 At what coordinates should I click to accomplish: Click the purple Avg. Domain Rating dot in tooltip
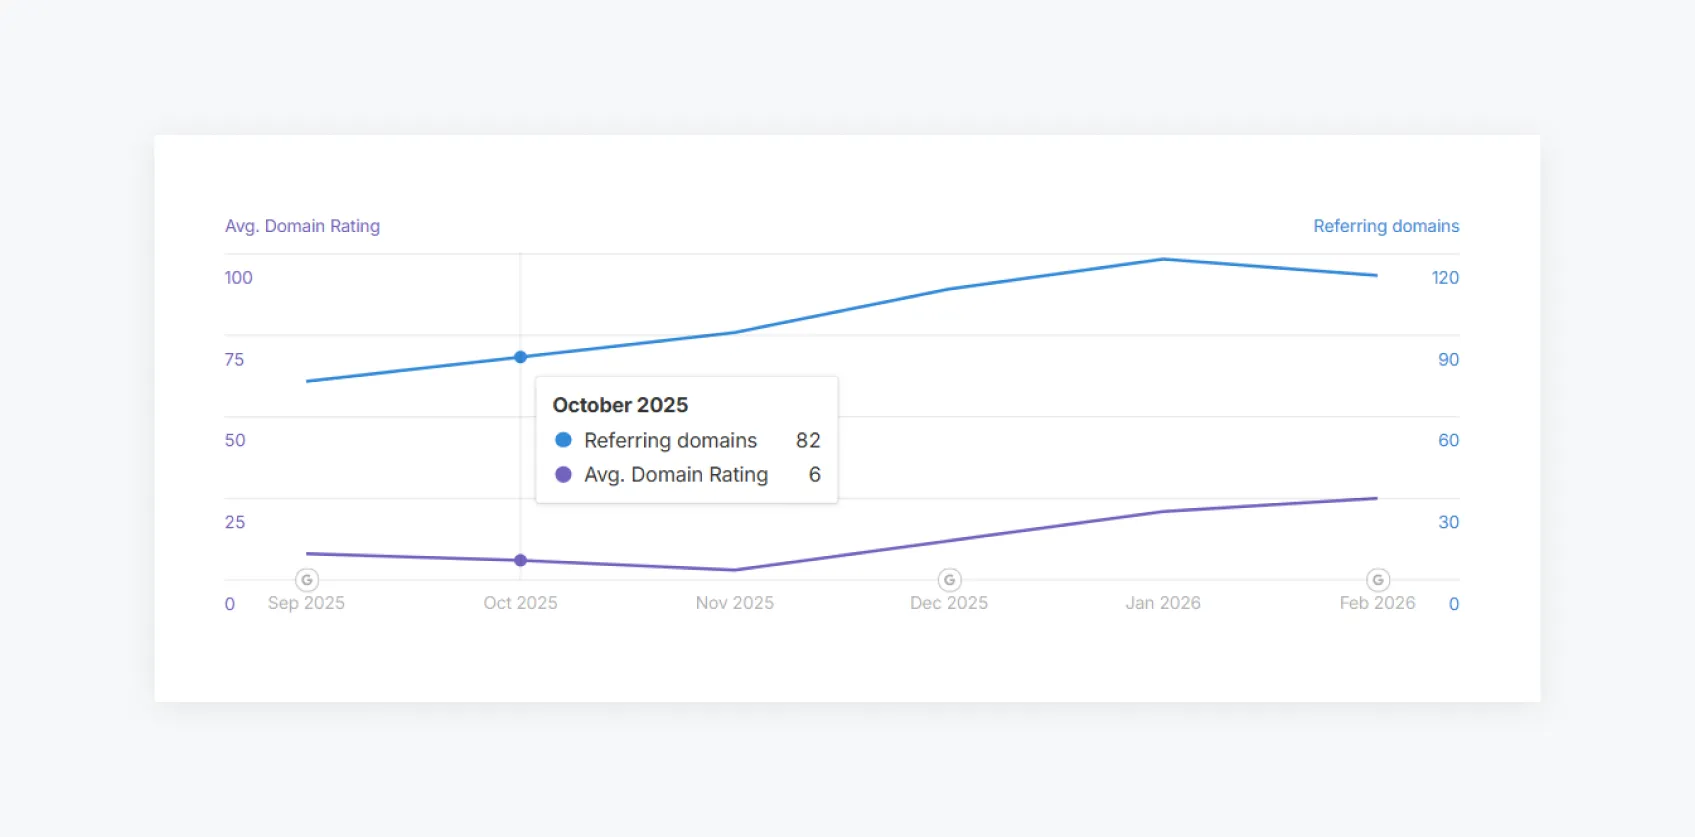click(x=563, y=475)
